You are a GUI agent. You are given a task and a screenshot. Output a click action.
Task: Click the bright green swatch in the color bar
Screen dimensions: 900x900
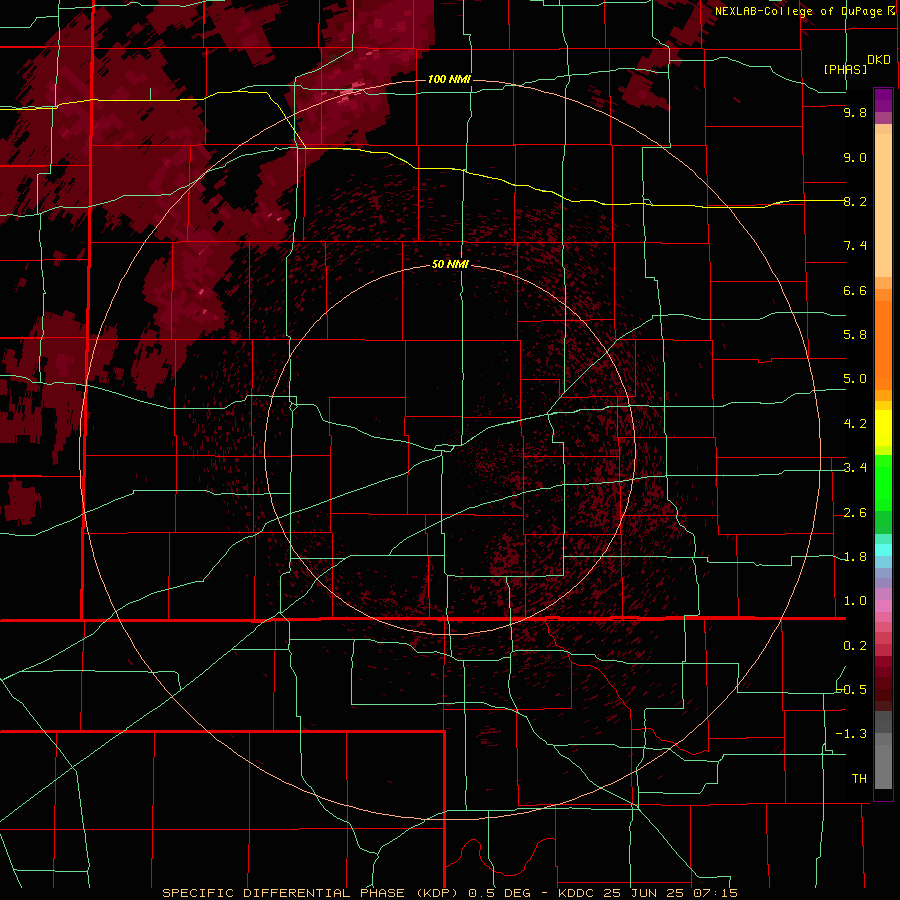(x=883, y=484)
